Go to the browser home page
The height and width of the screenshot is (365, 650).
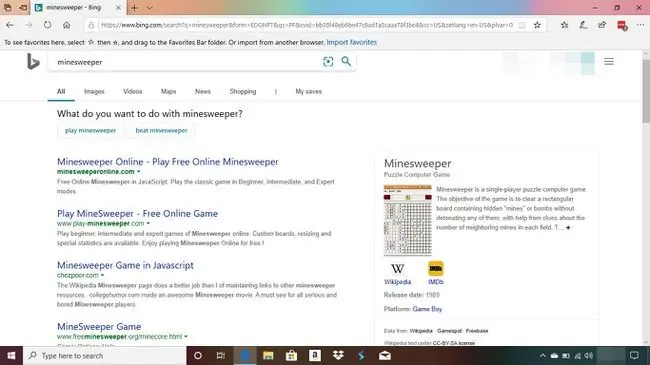click(67, 25)
